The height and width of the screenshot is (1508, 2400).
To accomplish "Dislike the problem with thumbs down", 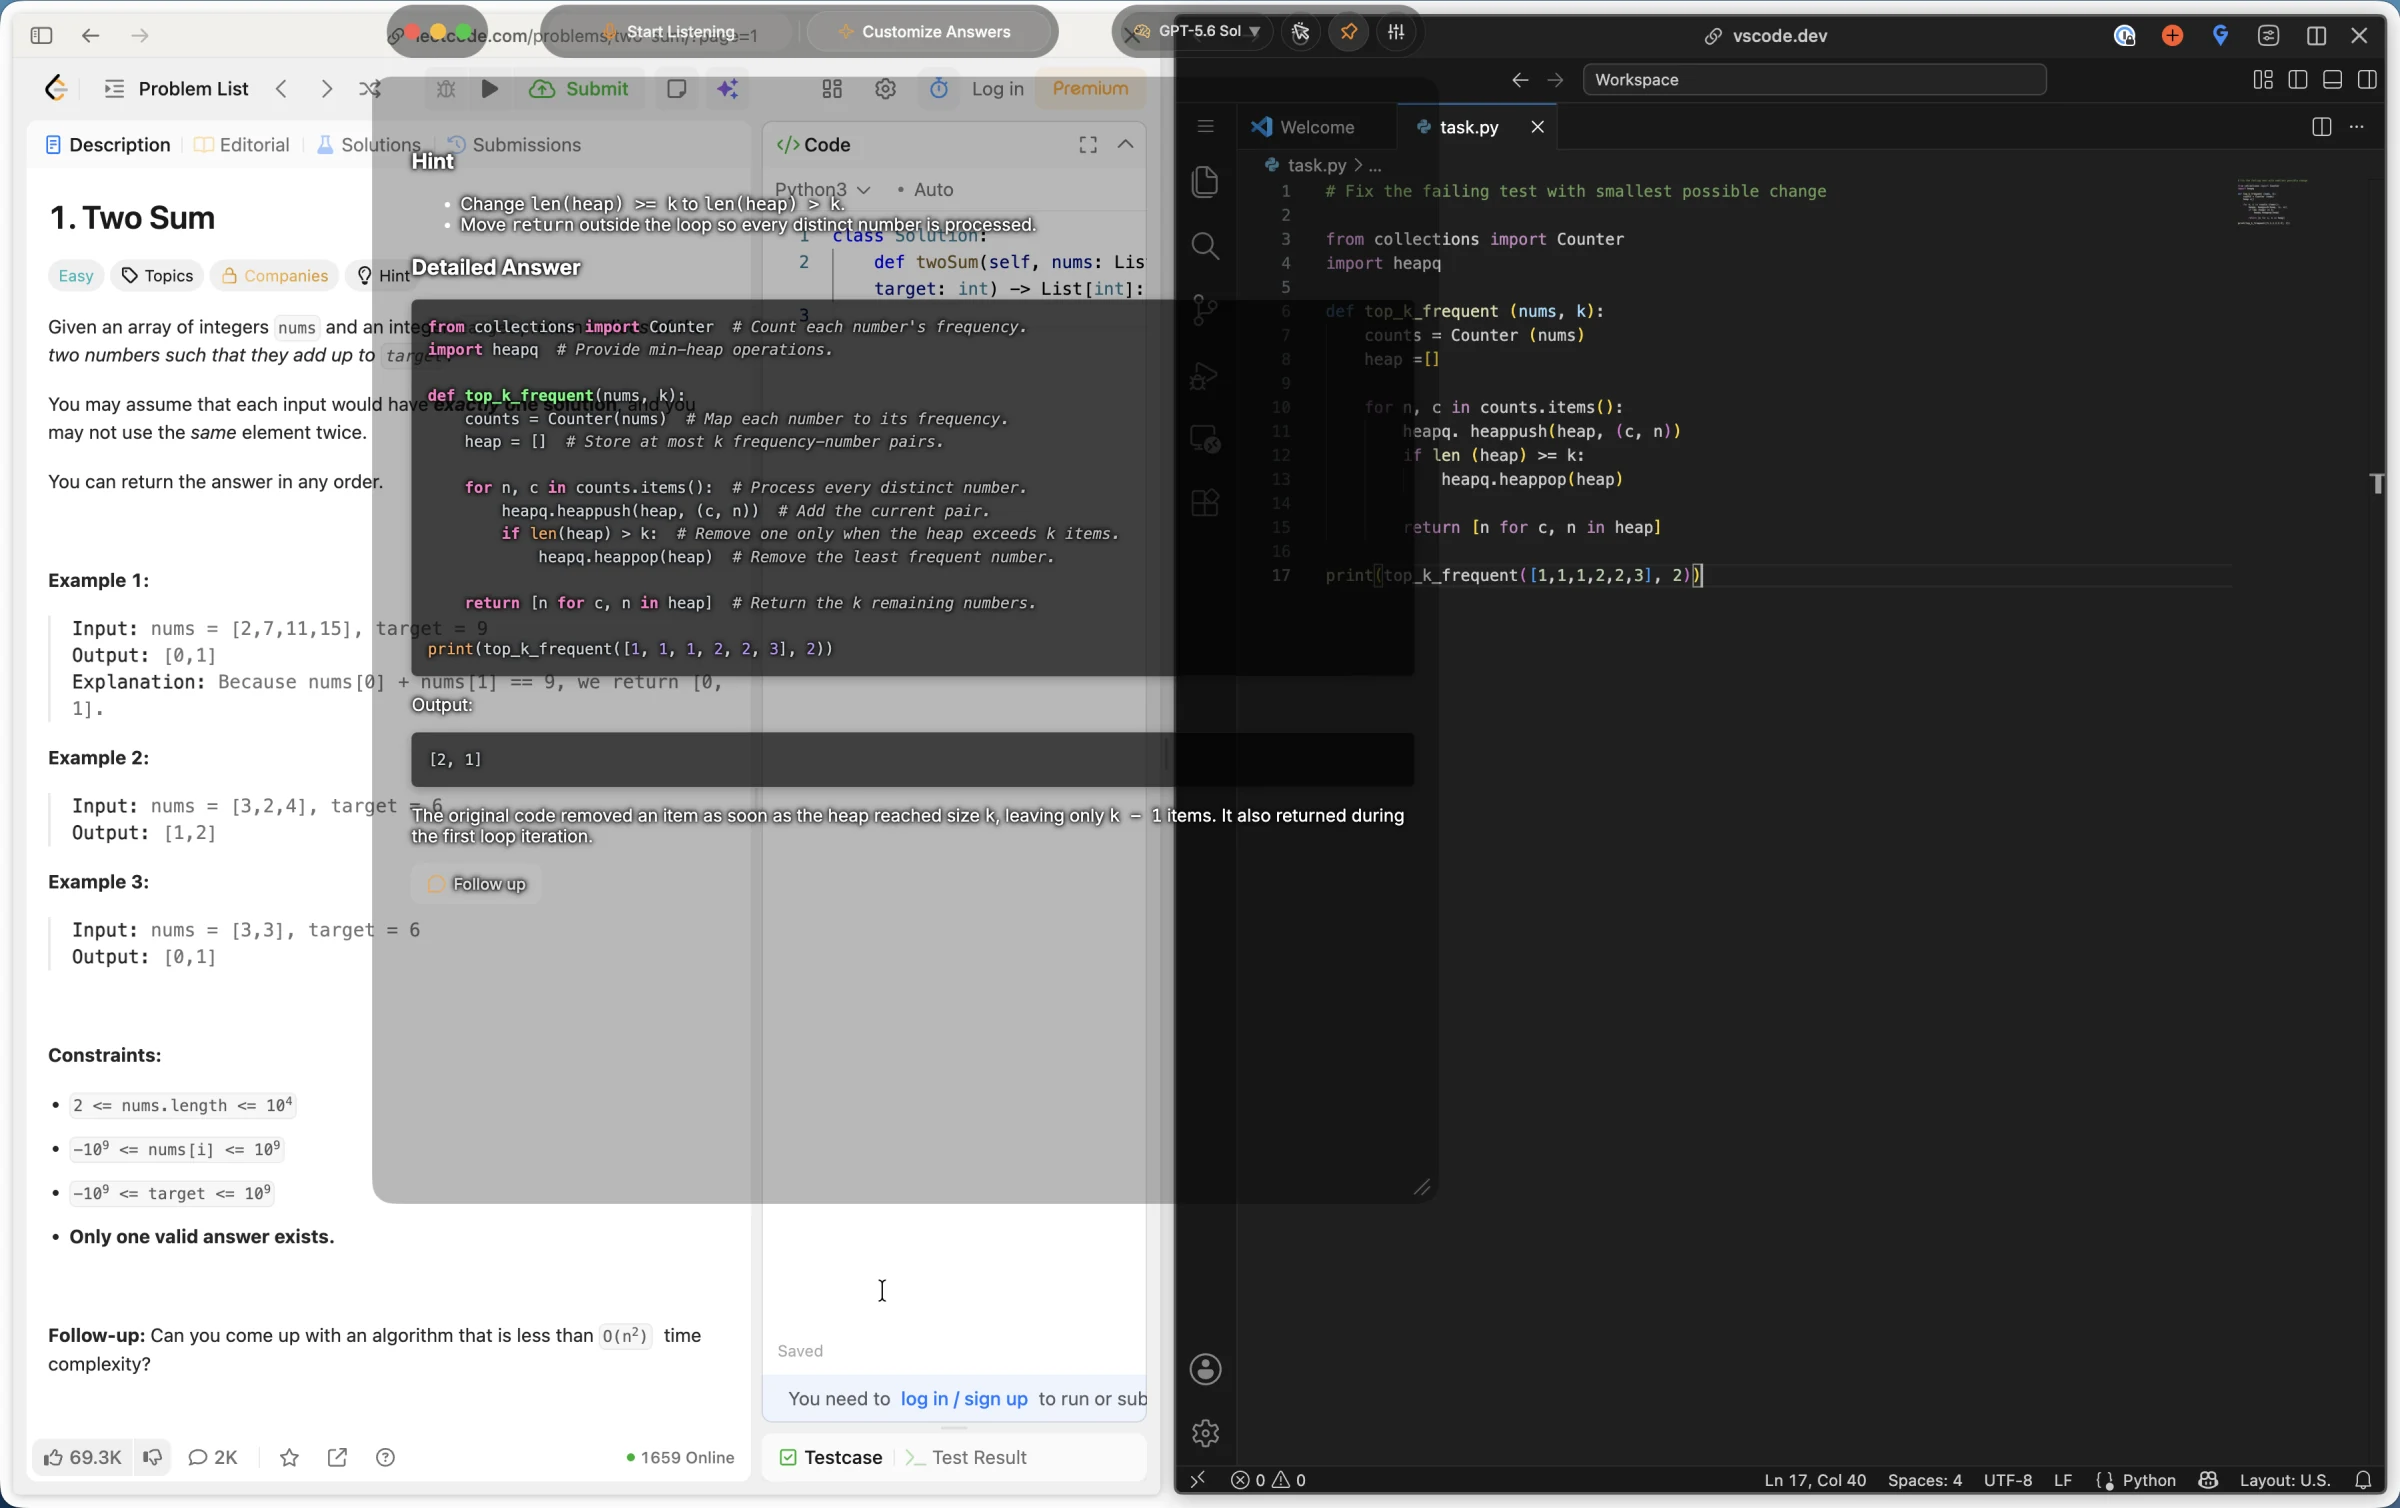I will click(152, 1457).
